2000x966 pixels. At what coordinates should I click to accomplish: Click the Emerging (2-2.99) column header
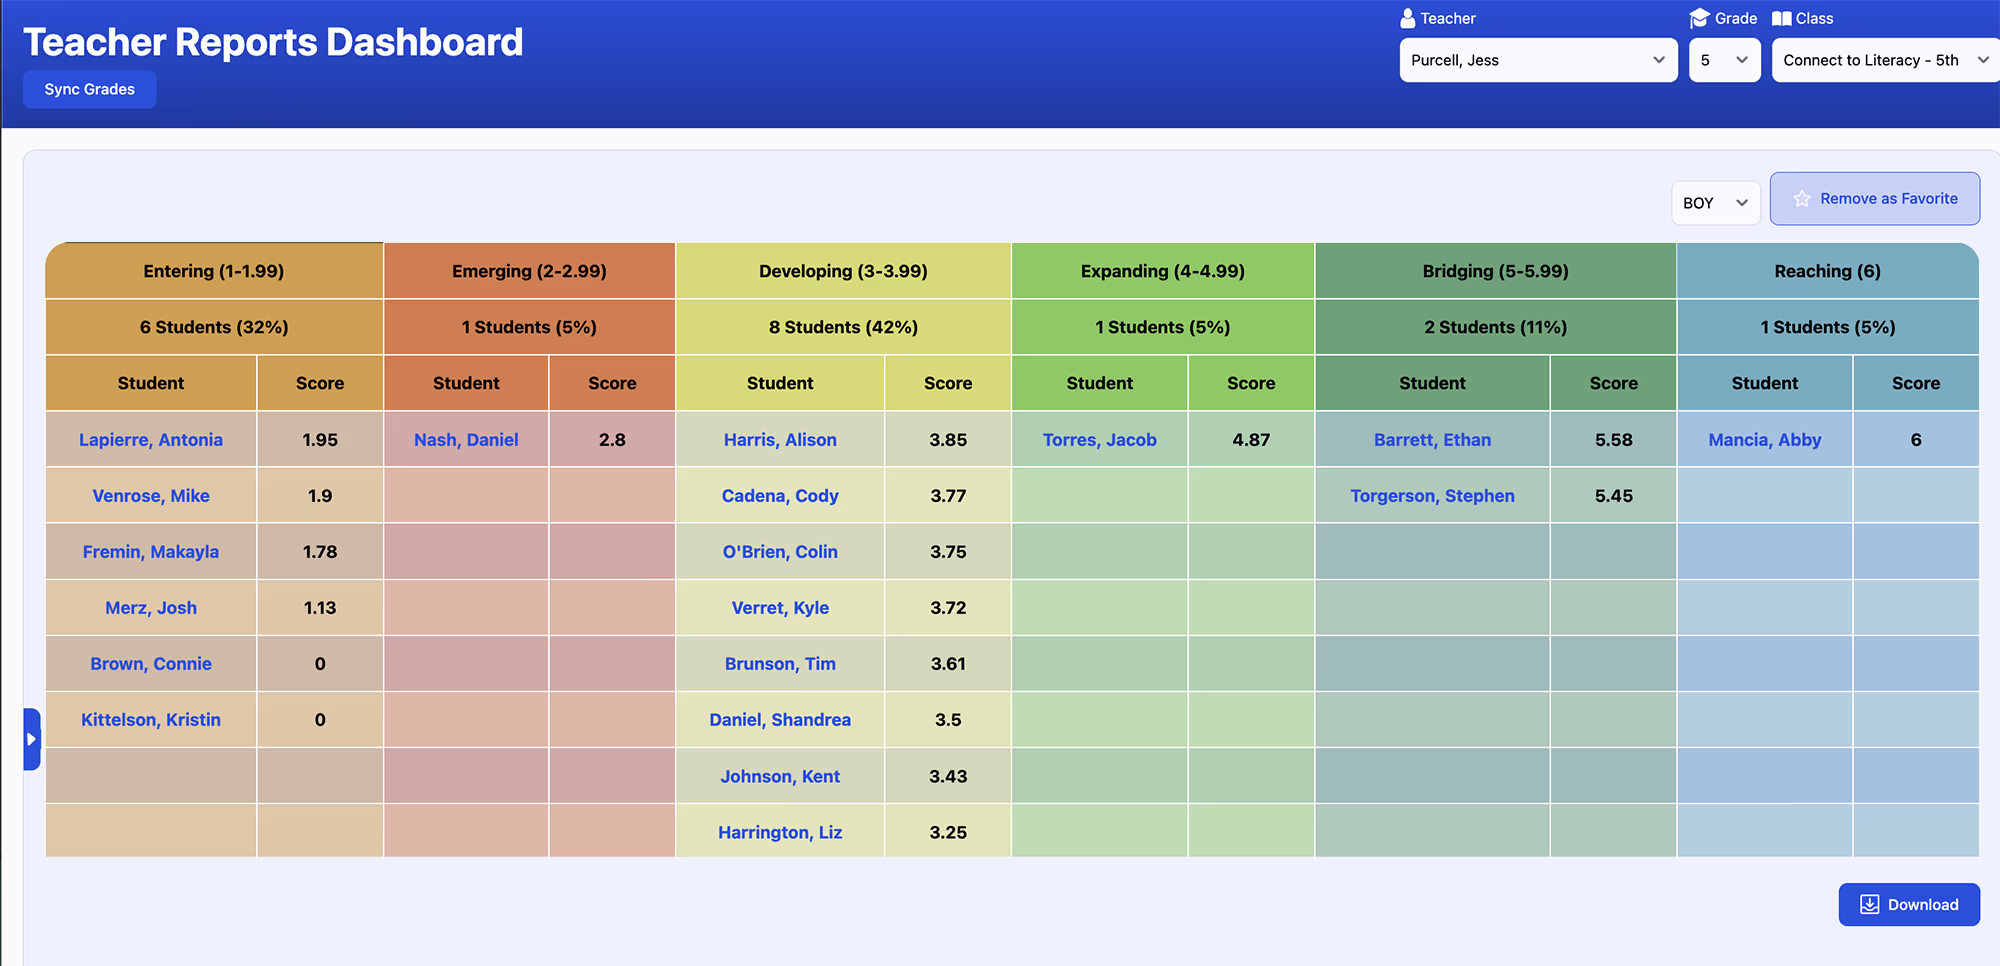point(529,271)
